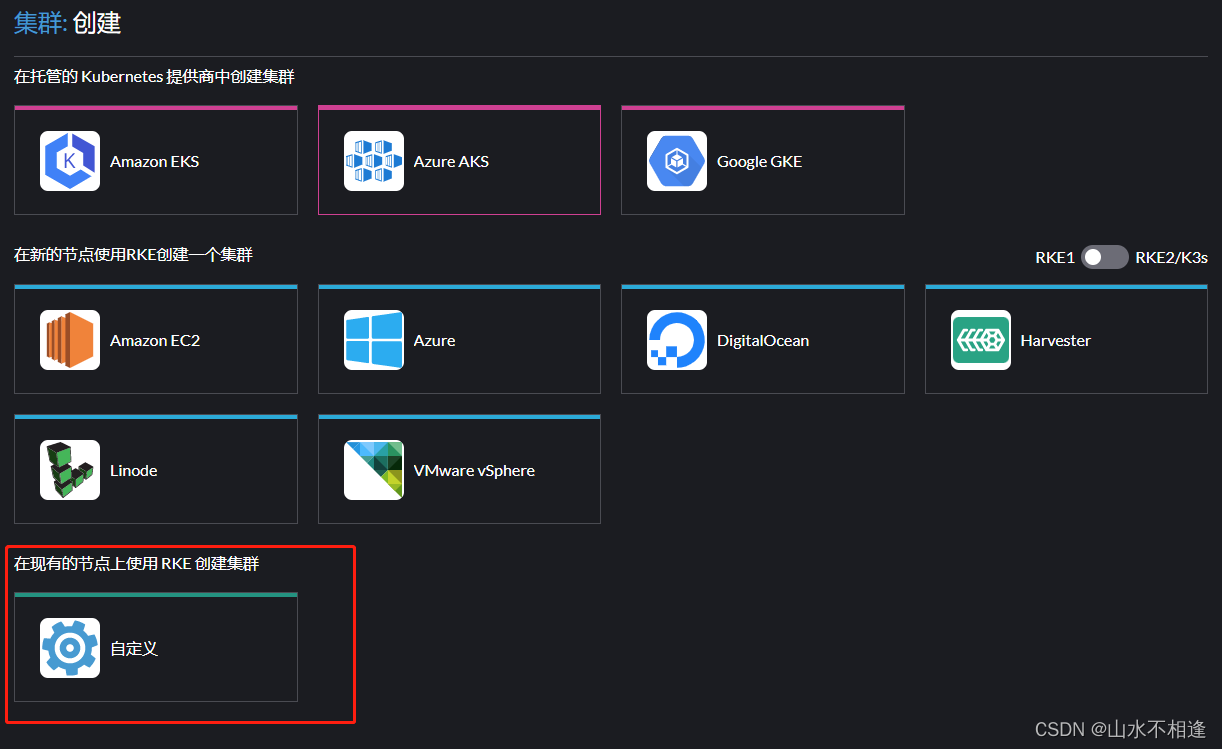Click the RKE2/K3s label
This screenshot has height=749, width=1222.
pos(1171,258)
